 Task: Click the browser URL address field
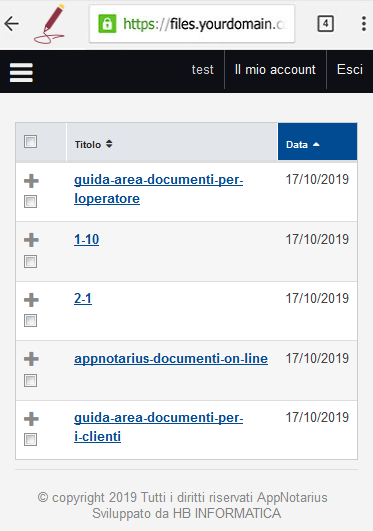pyautogui.click(x=192, y=24)
